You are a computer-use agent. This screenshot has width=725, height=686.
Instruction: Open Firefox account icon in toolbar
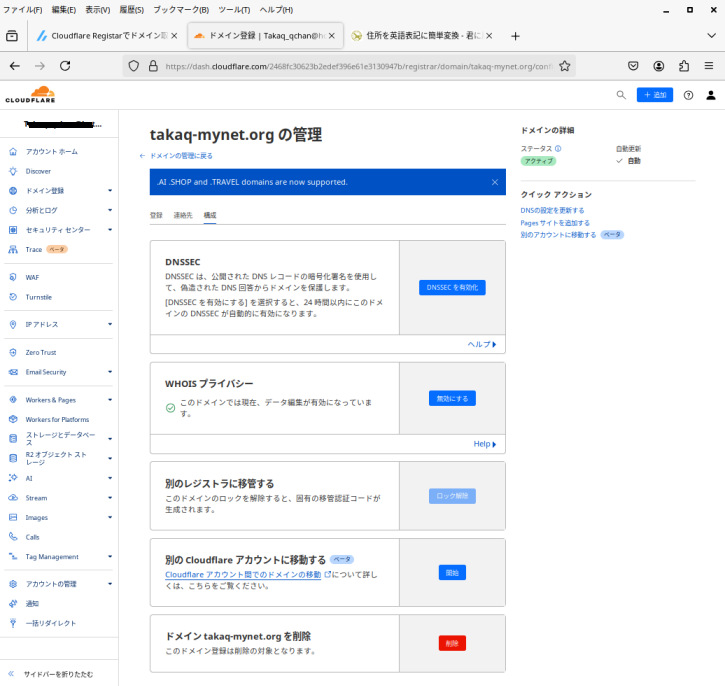[x=658, y=66]
